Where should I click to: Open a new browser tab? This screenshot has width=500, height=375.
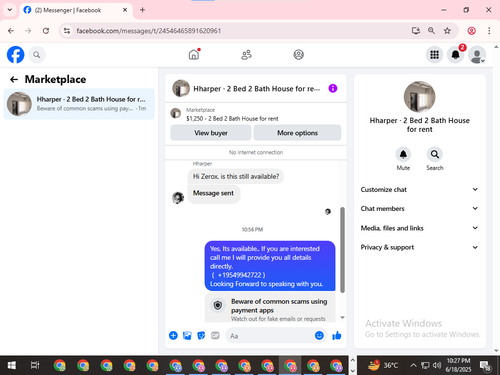[x=142, y=10]
